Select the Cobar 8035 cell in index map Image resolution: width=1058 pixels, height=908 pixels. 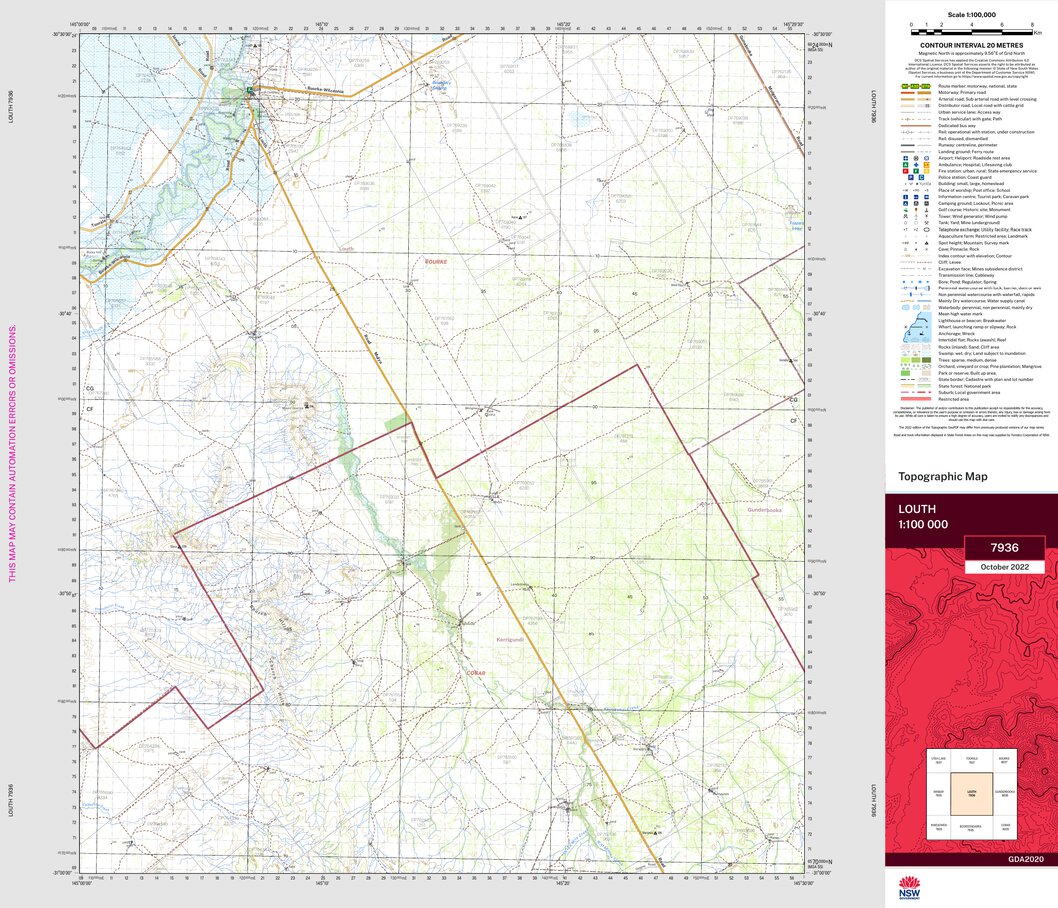[x=1005, y=828]
